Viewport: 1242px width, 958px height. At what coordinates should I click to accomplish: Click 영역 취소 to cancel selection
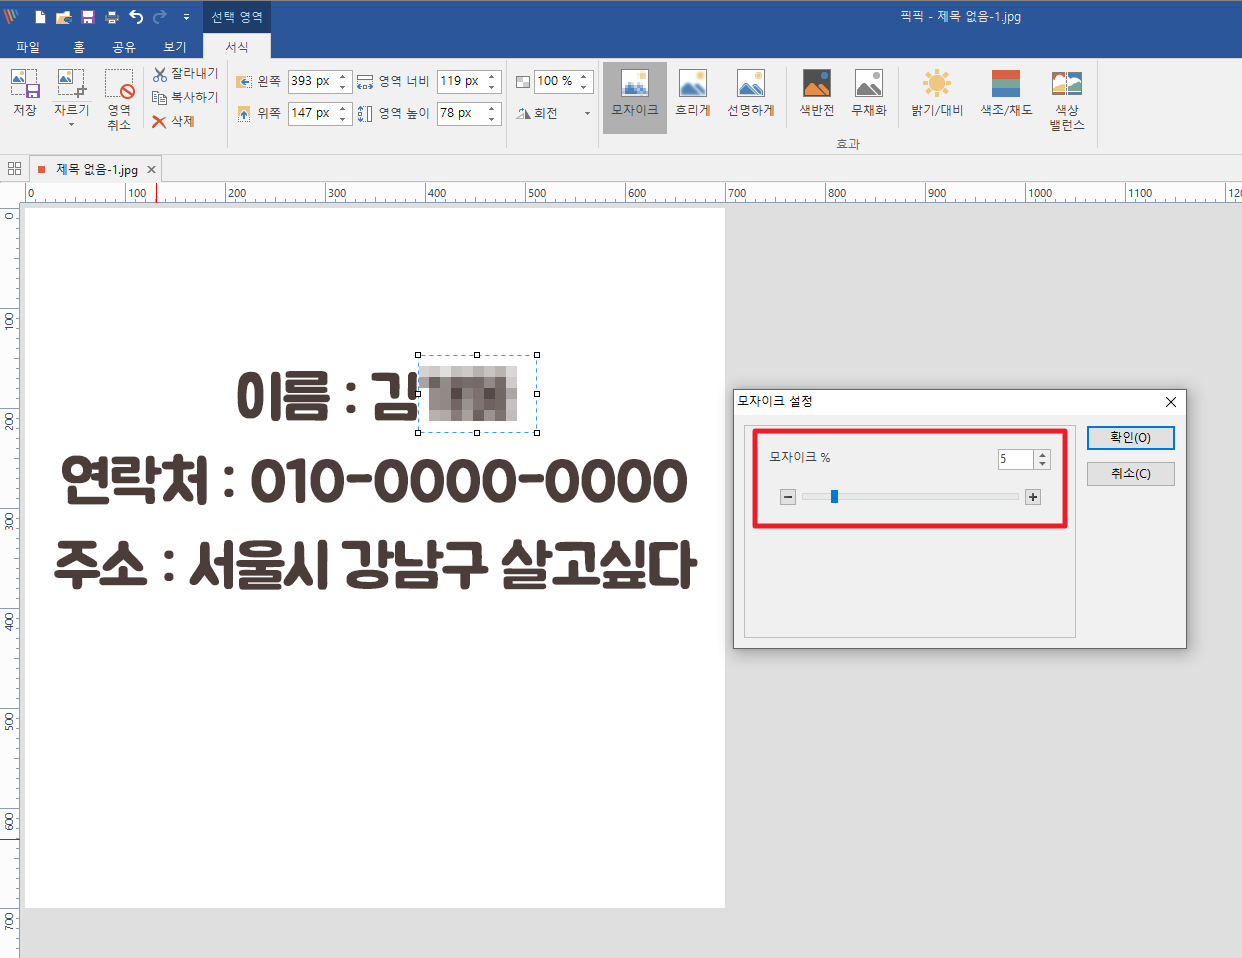pyautogui.click(x=119, y=99)
